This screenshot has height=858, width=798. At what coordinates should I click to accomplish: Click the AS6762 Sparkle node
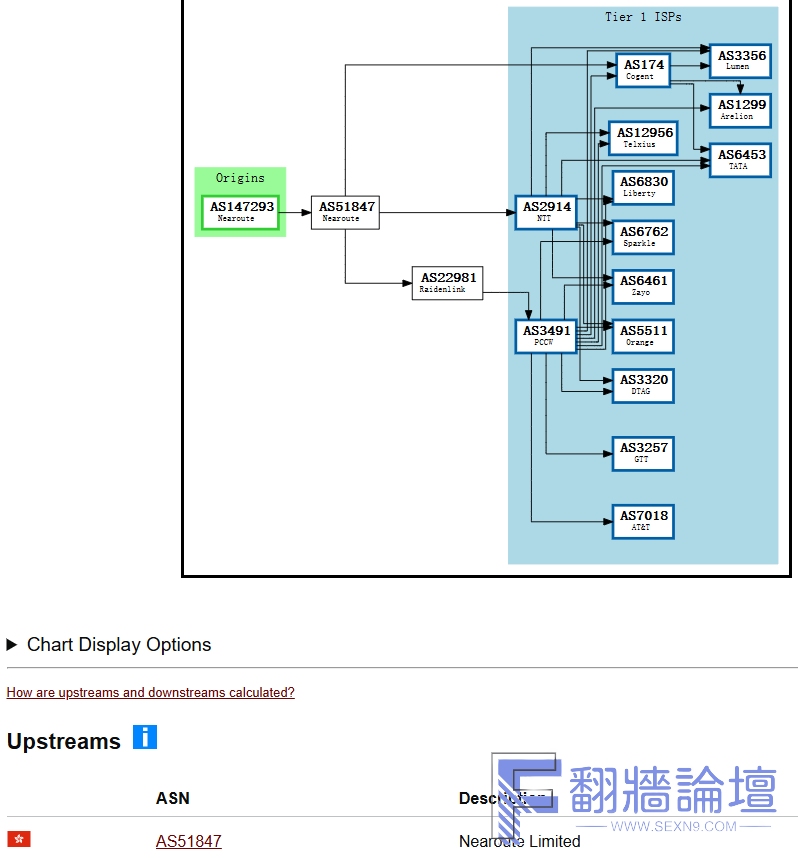(642, 237)
